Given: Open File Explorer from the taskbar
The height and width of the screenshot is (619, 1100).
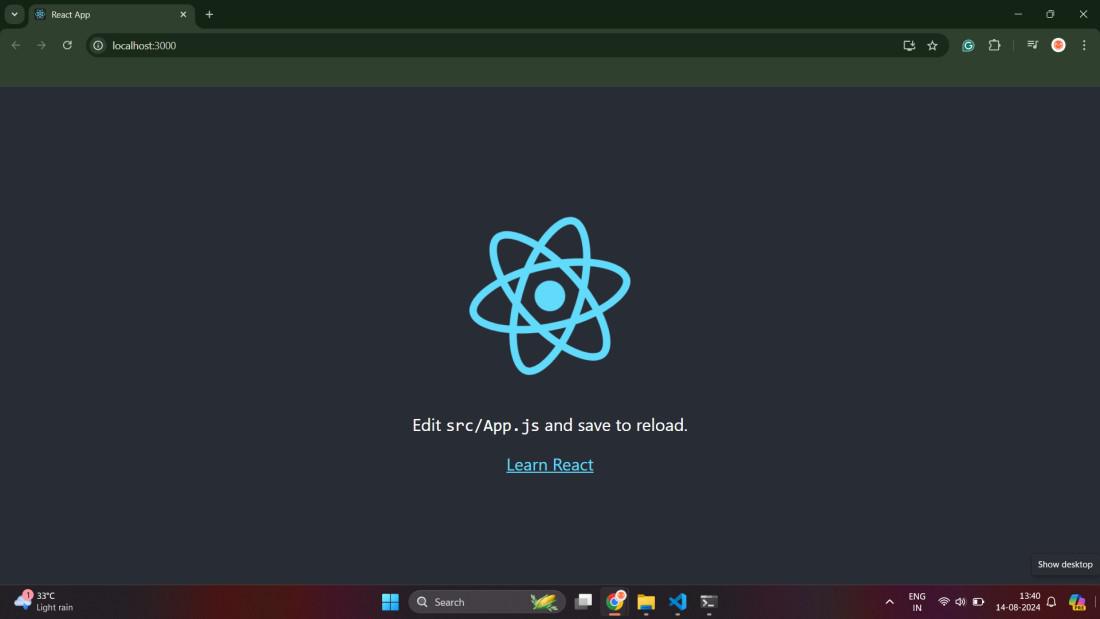Looking at the screenshot, I should click(646, 602).
